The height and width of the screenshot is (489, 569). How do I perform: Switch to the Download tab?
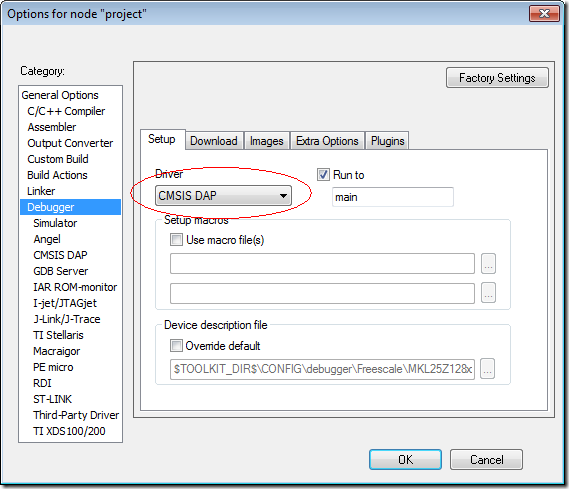214,140
